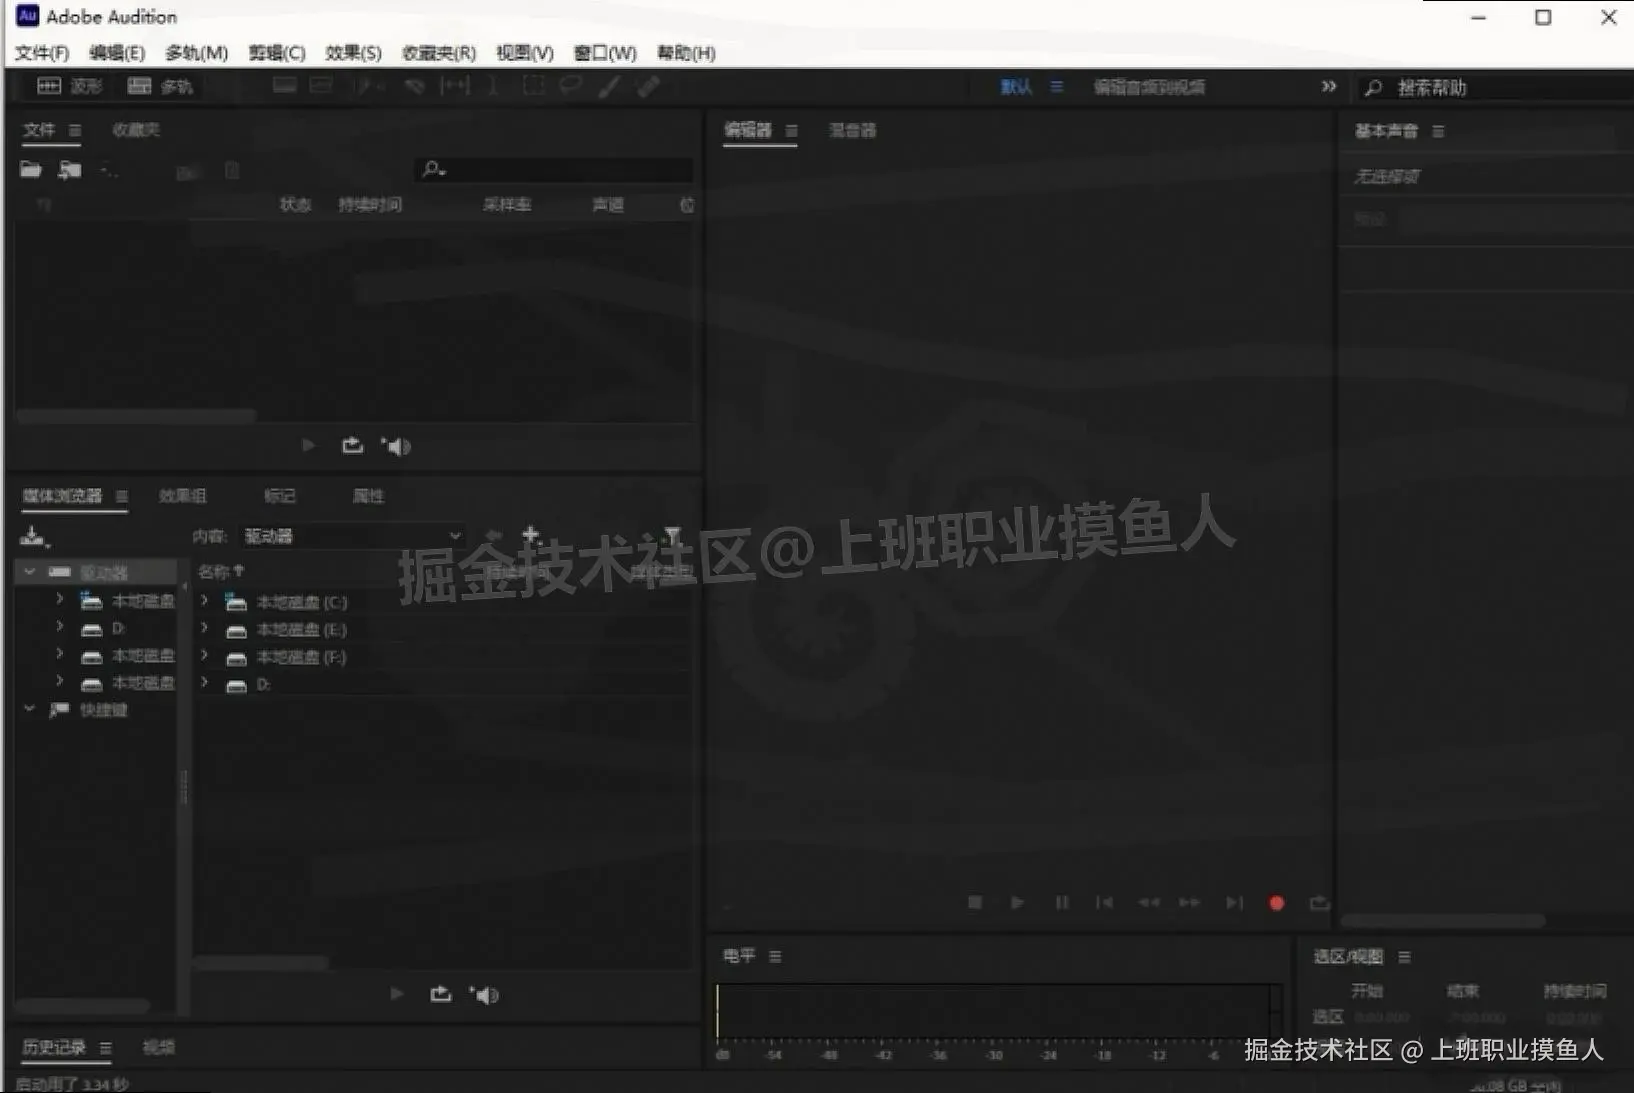Switch to Multitrack editor view
Screen dimensions: 1634x1093
(x=158, y=85)
